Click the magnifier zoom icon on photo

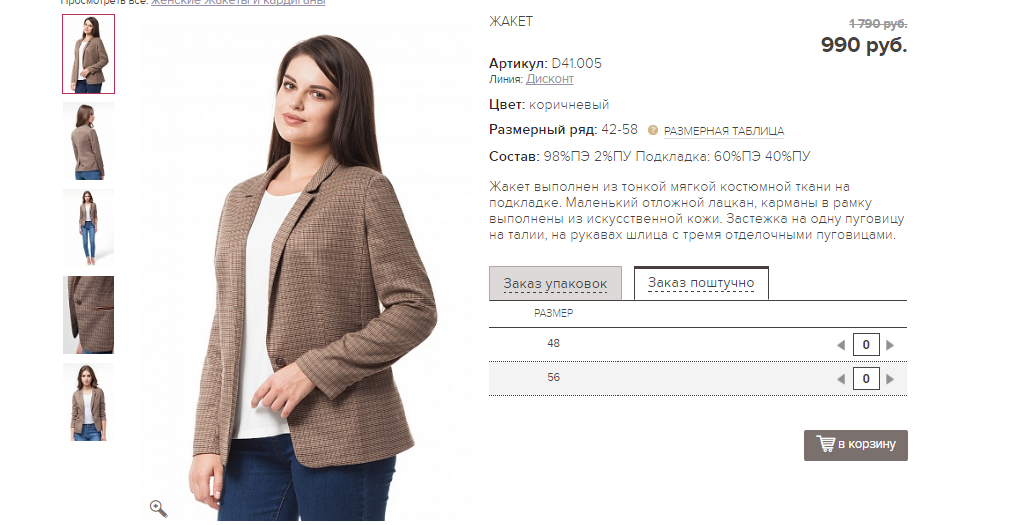point(158,509)
